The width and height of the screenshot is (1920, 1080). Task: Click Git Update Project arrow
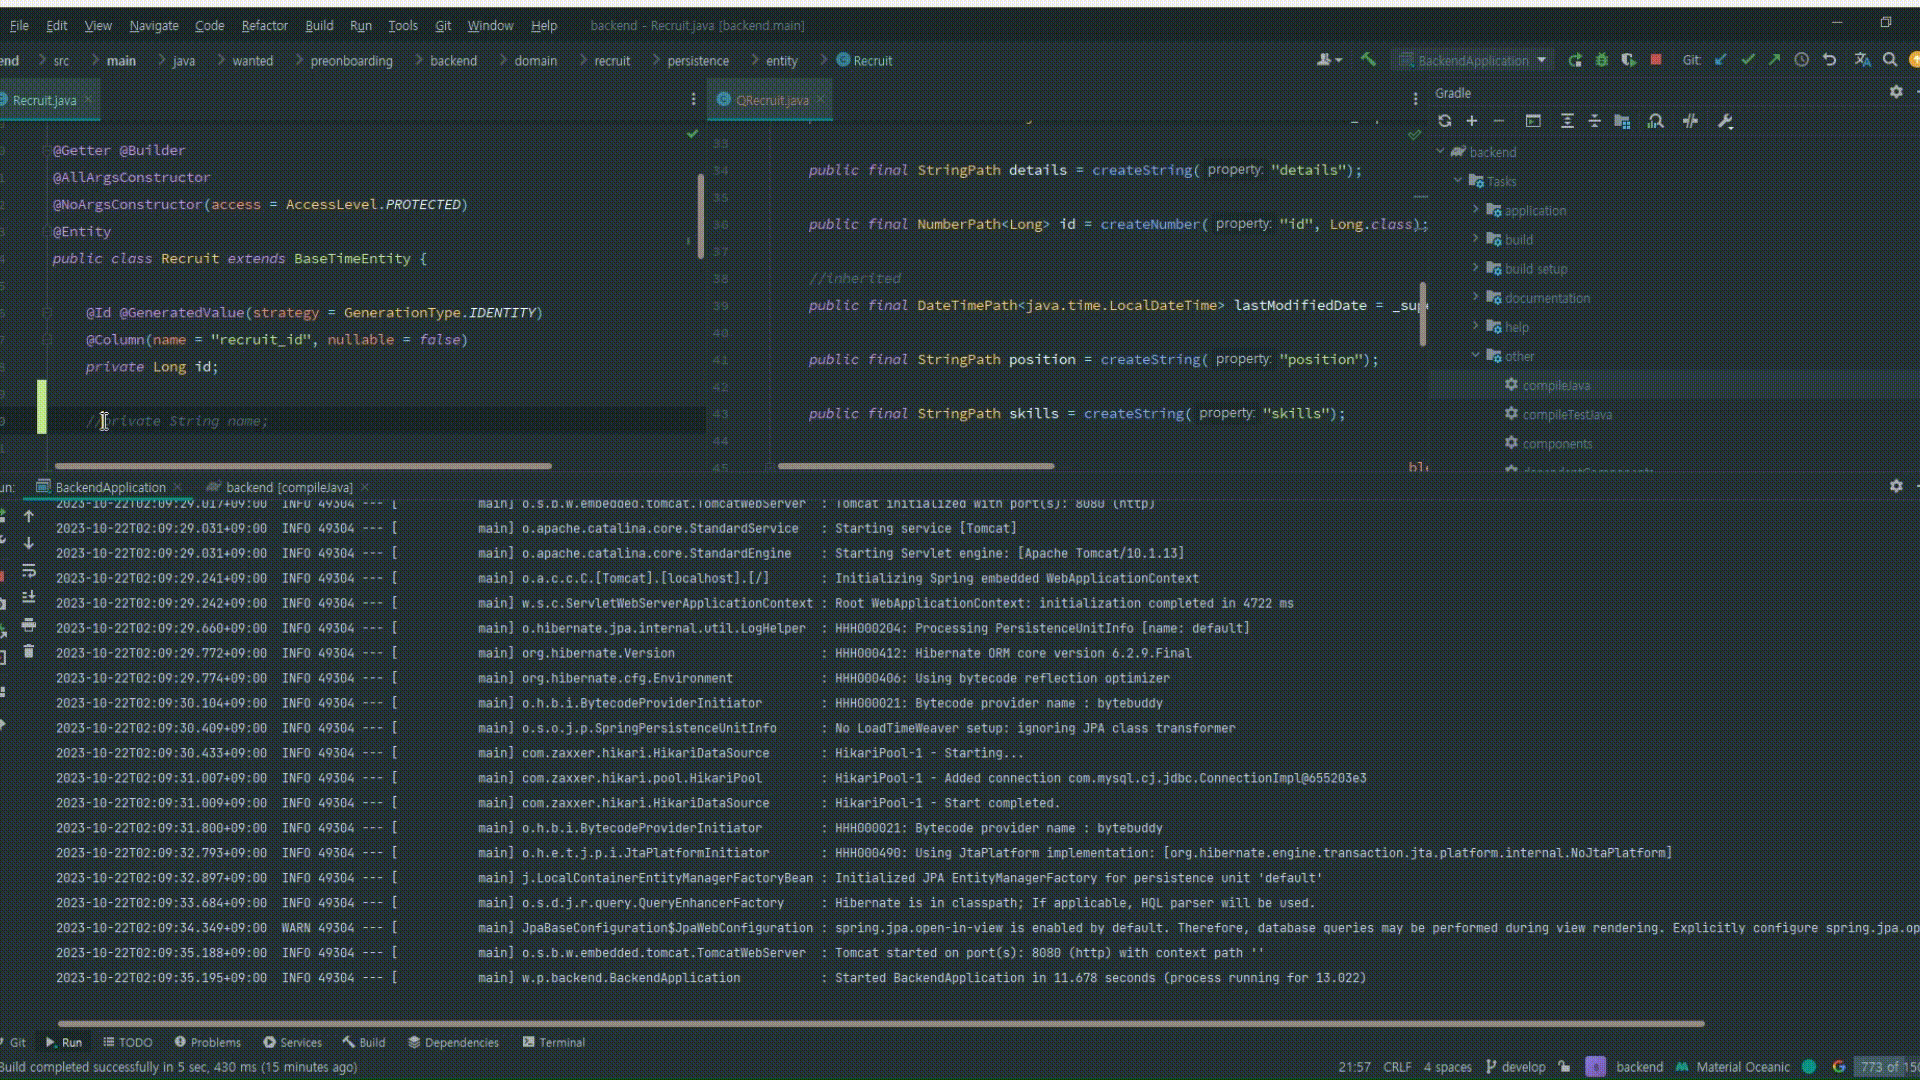(1721, 60)
